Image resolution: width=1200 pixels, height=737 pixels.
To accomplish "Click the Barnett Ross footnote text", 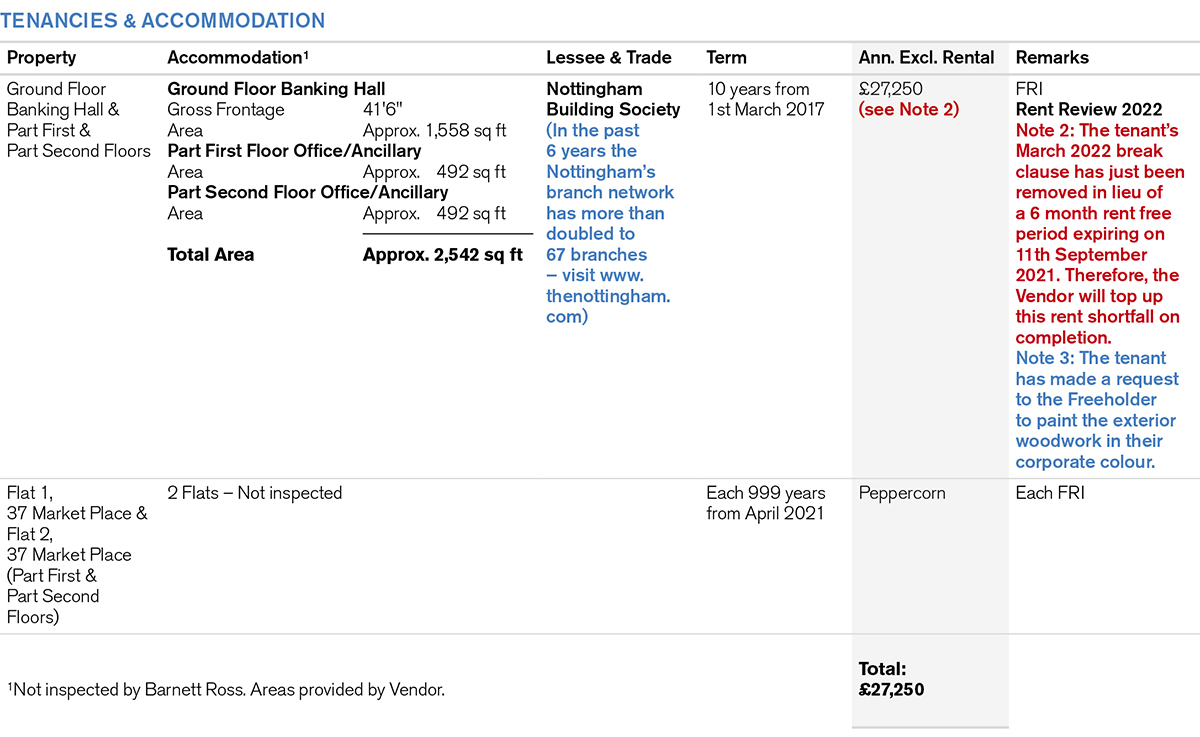I will (226, 689).
